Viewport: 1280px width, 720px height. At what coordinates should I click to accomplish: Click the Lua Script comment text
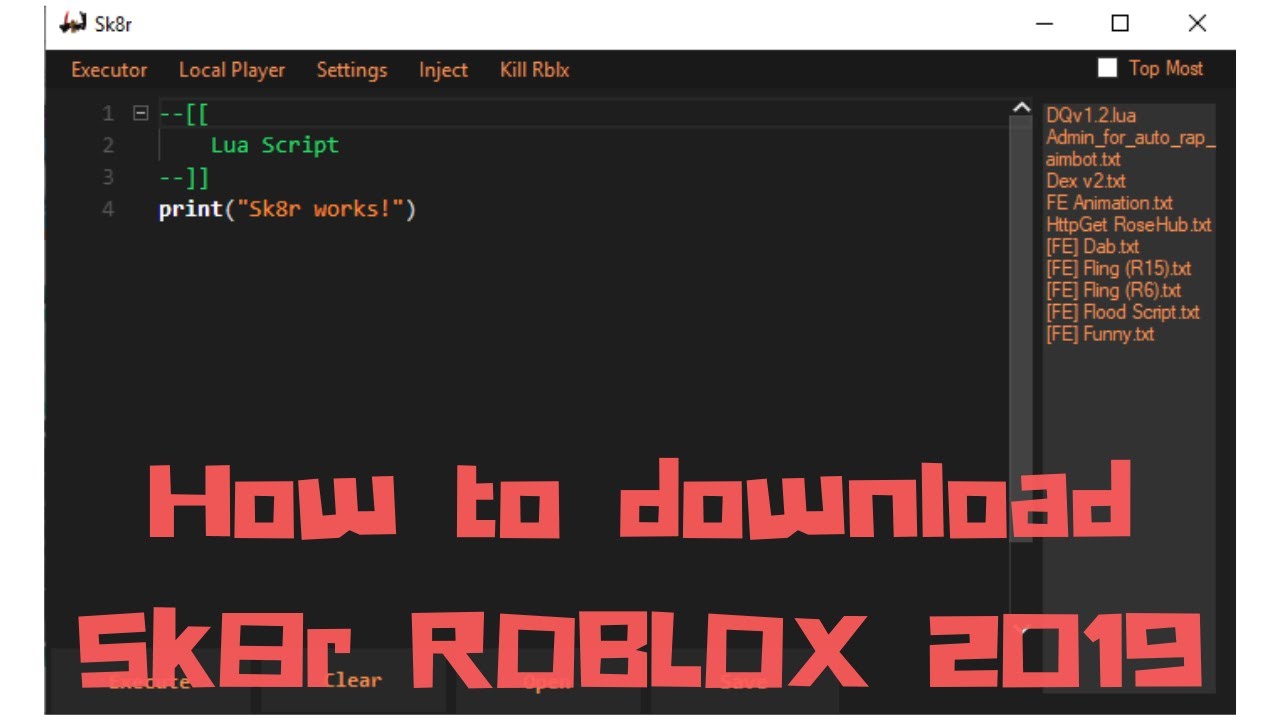point(275,146)
